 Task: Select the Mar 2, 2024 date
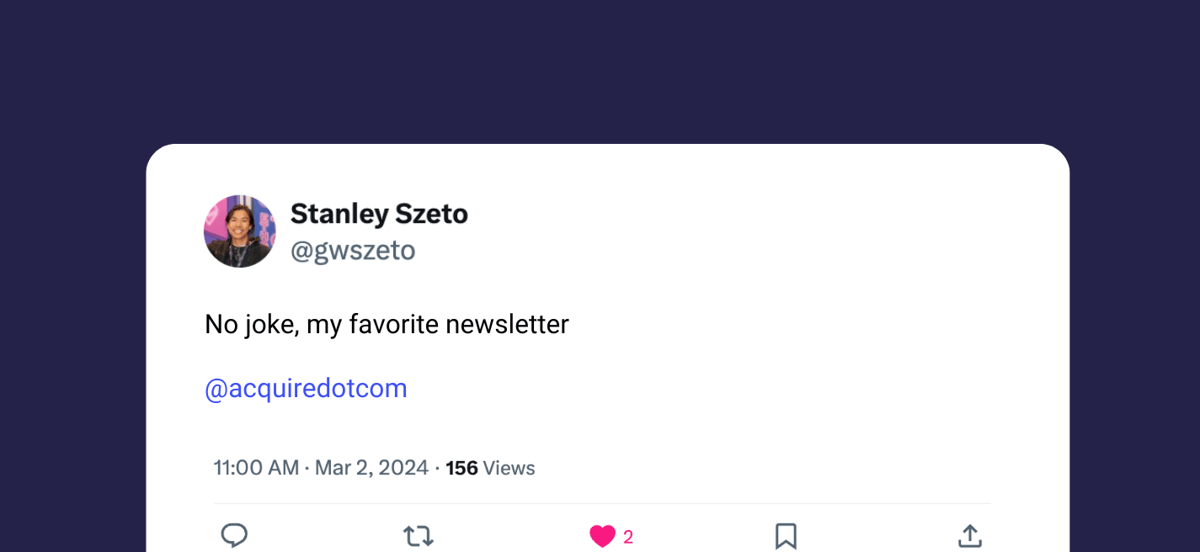click(372, 468)
